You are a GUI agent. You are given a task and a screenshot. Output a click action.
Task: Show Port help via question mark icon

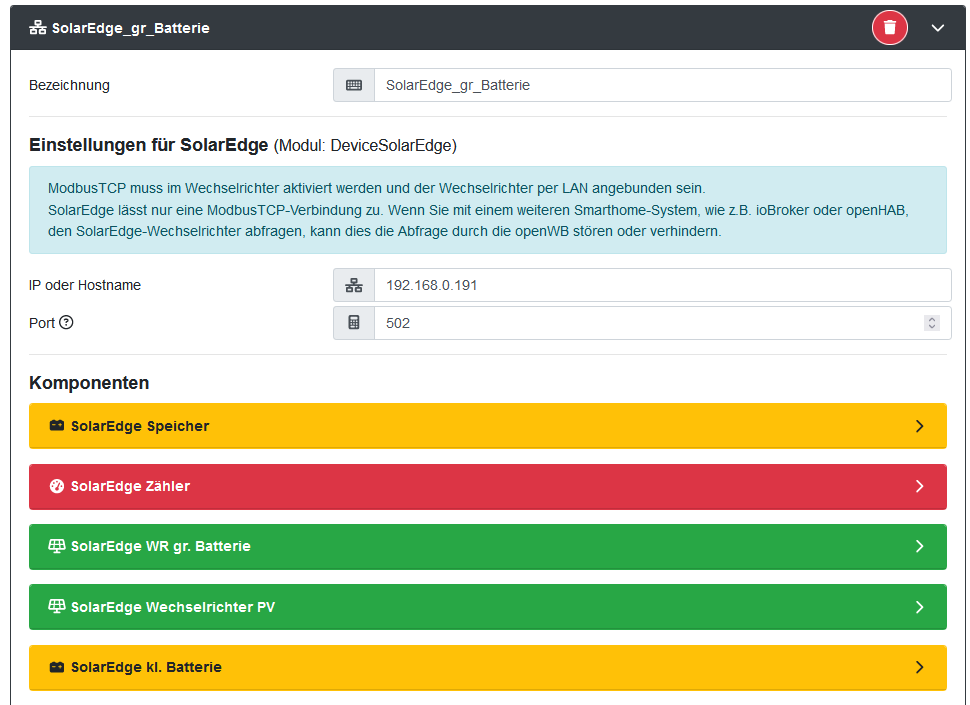point(66,322)
